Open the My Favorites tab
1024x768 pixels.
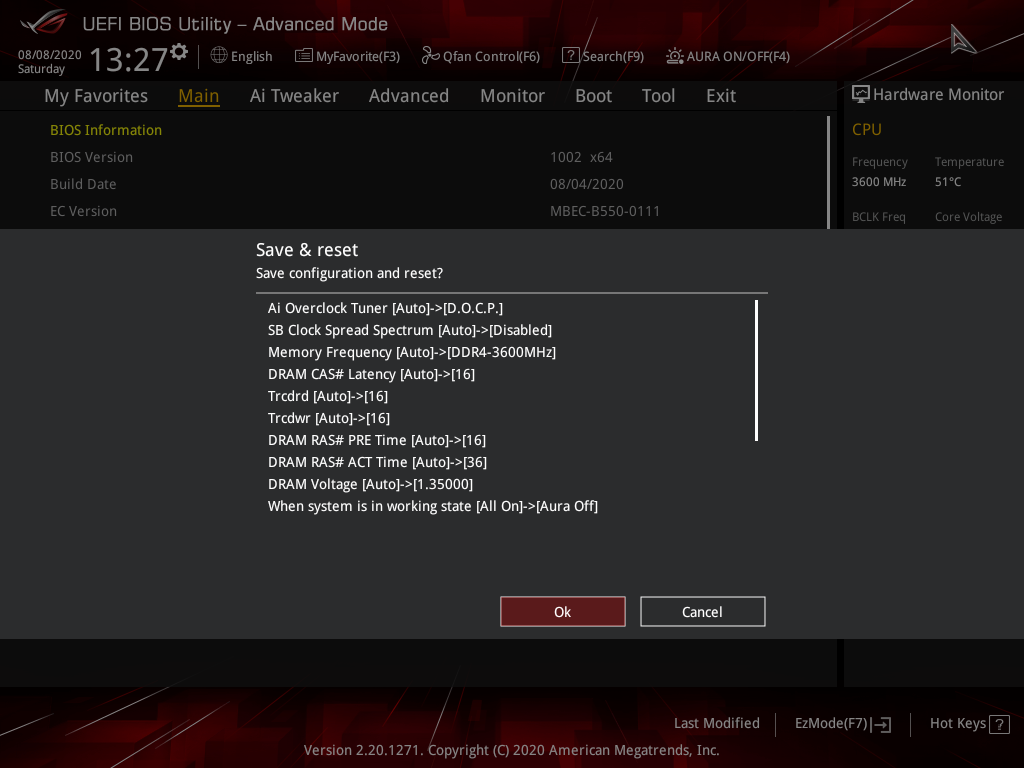tap(96, 96)
